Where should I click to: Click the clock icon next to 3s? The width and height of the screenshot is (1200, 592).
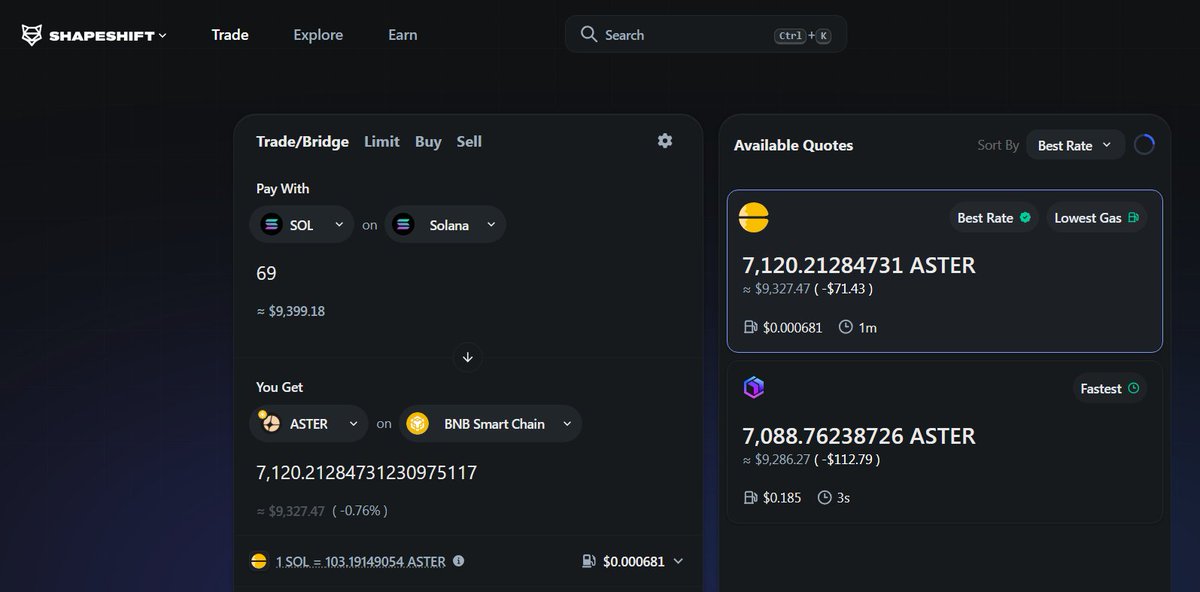click(x=825, y=497)
